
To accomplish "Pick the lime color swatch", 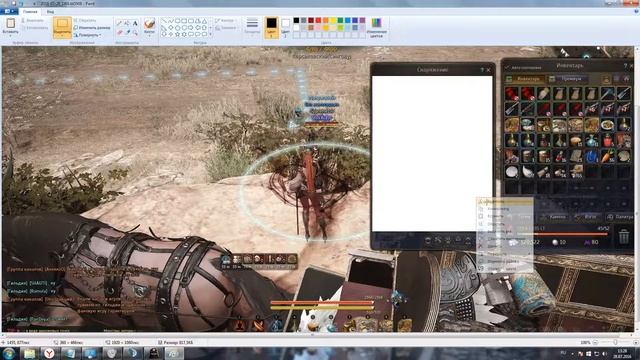I will click(340, 28).
